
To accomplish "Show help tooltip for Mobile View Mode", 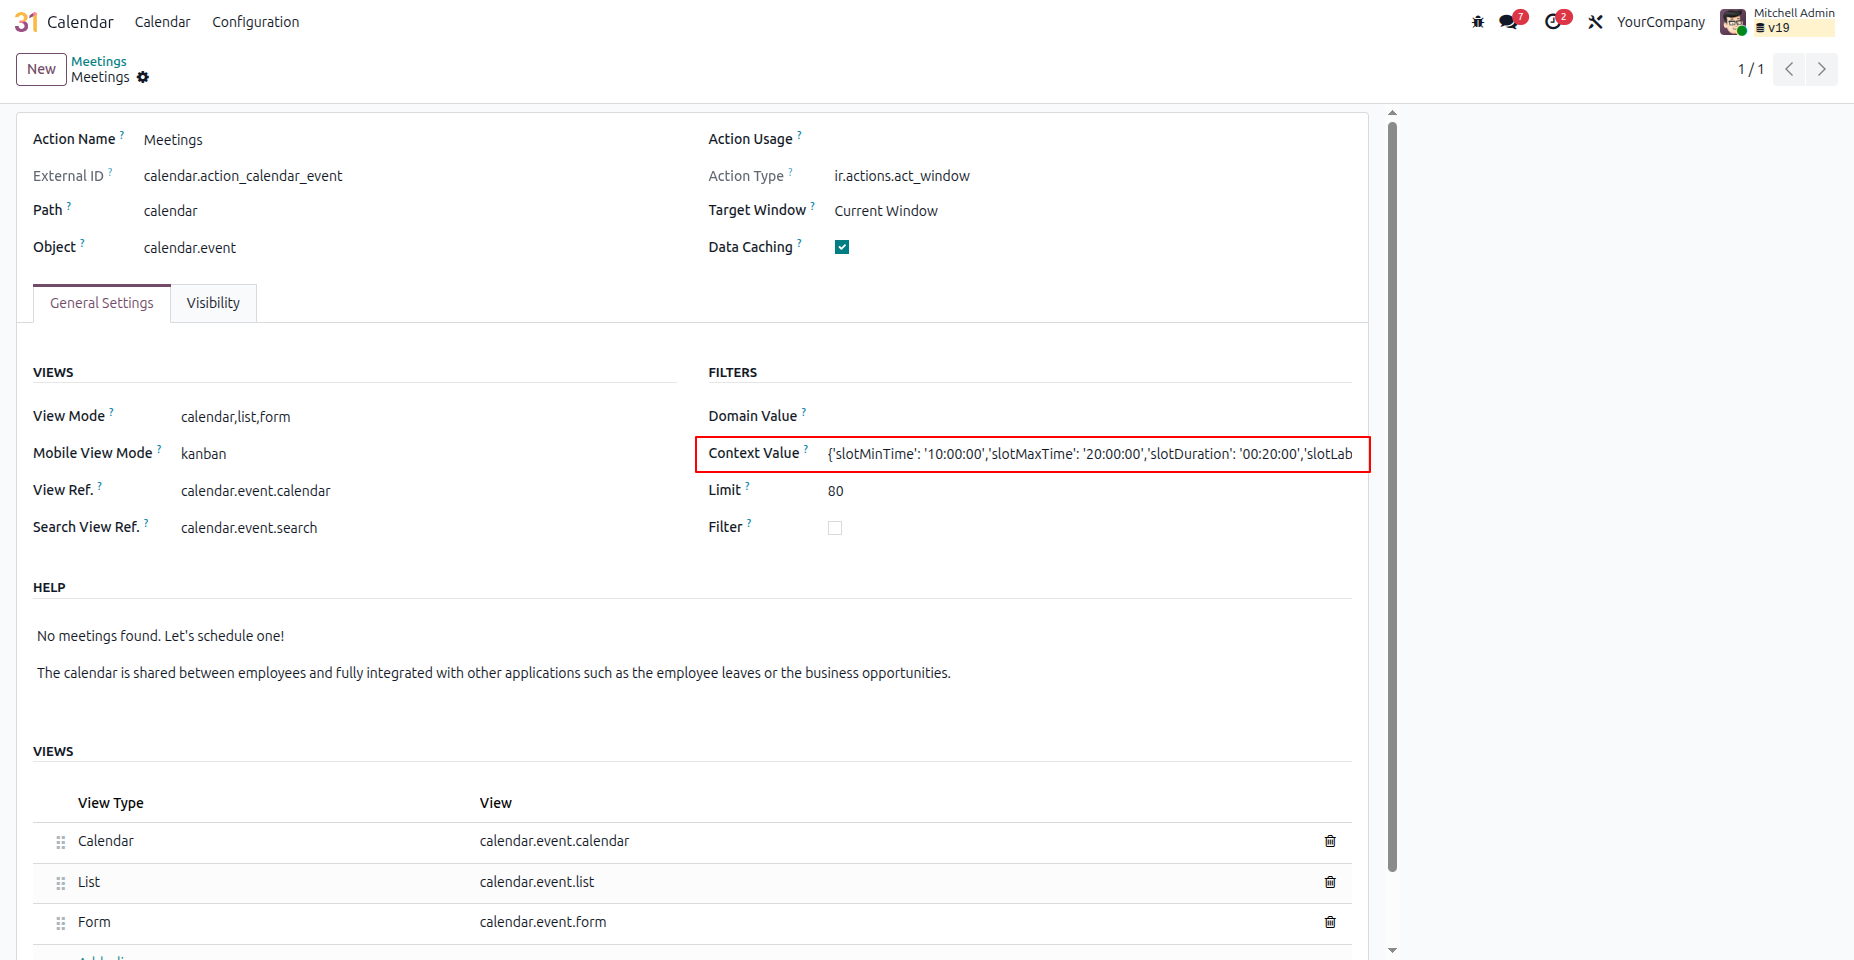I will (159, 448).
